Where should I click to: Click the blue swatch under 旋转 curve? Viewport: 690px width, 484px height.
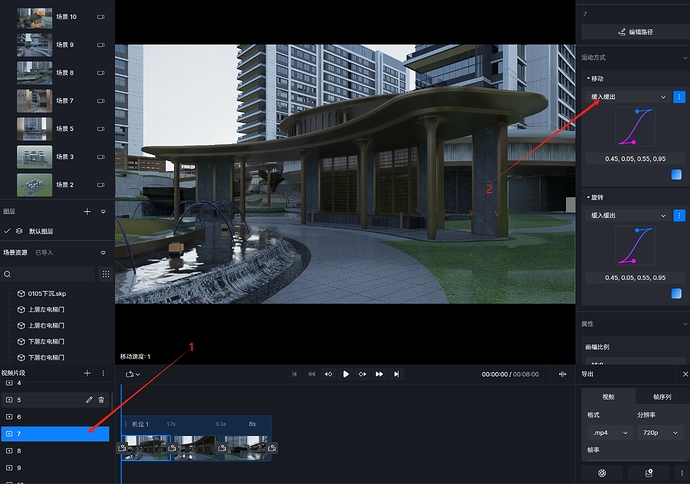click(x=676, y=293)
